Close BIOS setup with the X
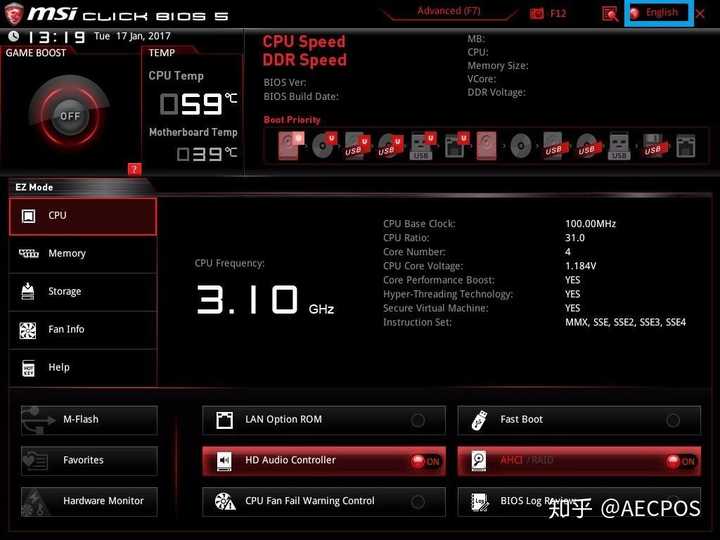 (x=700, y=14)
